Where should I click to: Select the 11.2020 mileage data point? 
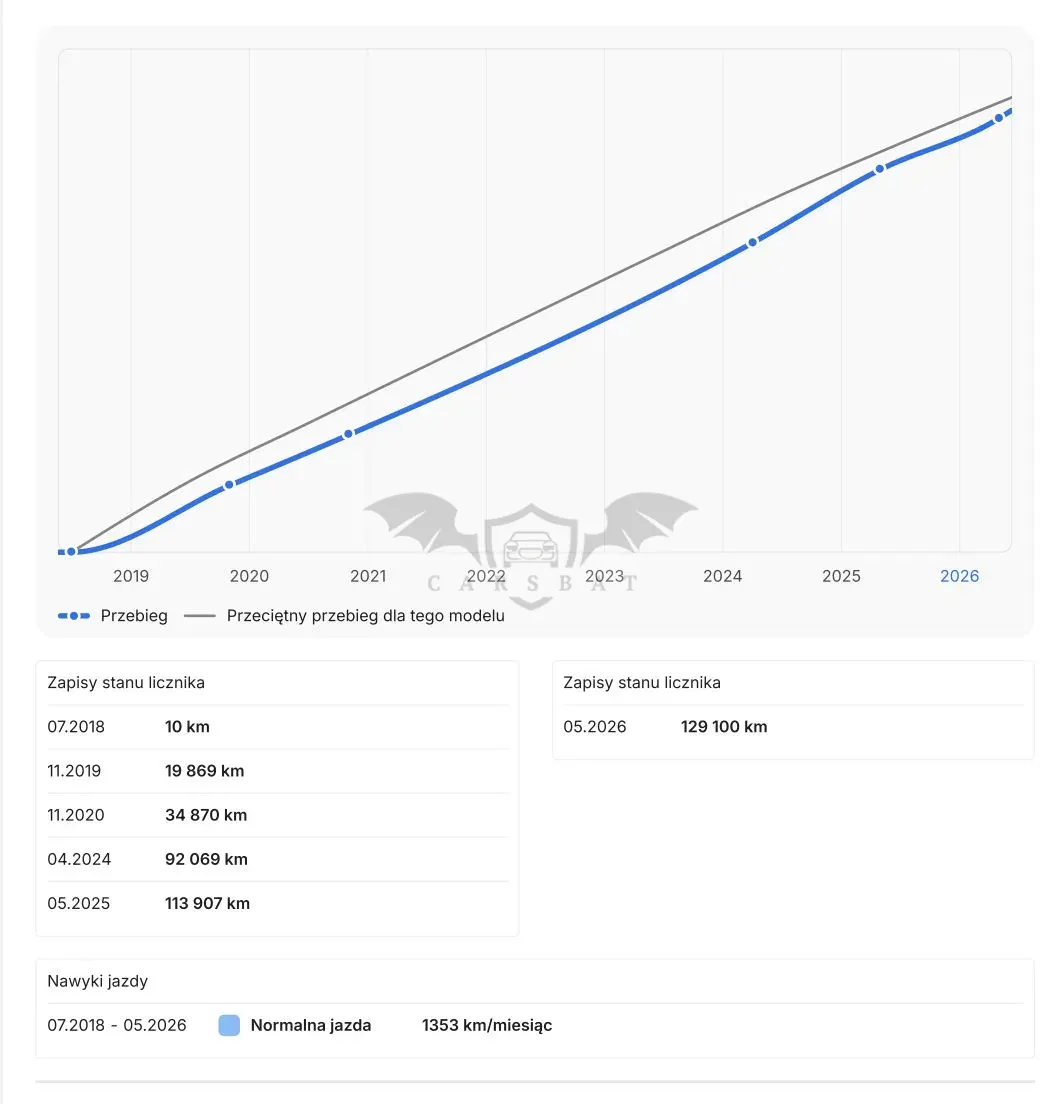(x=348, y=434)
